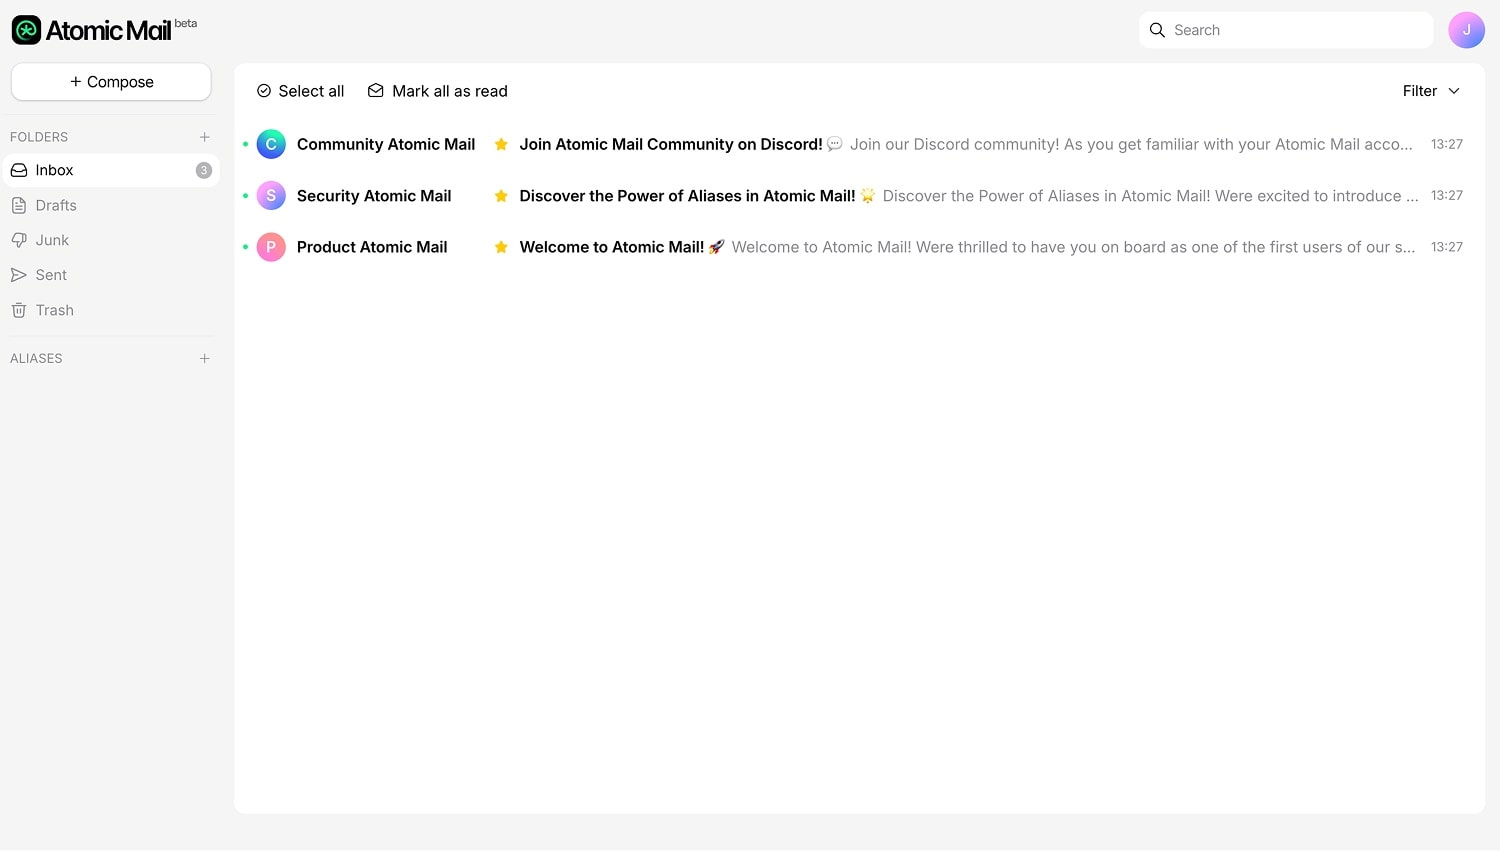
Task: Unstar the Discover the Power of Aliases email
Action: [501, 196]
